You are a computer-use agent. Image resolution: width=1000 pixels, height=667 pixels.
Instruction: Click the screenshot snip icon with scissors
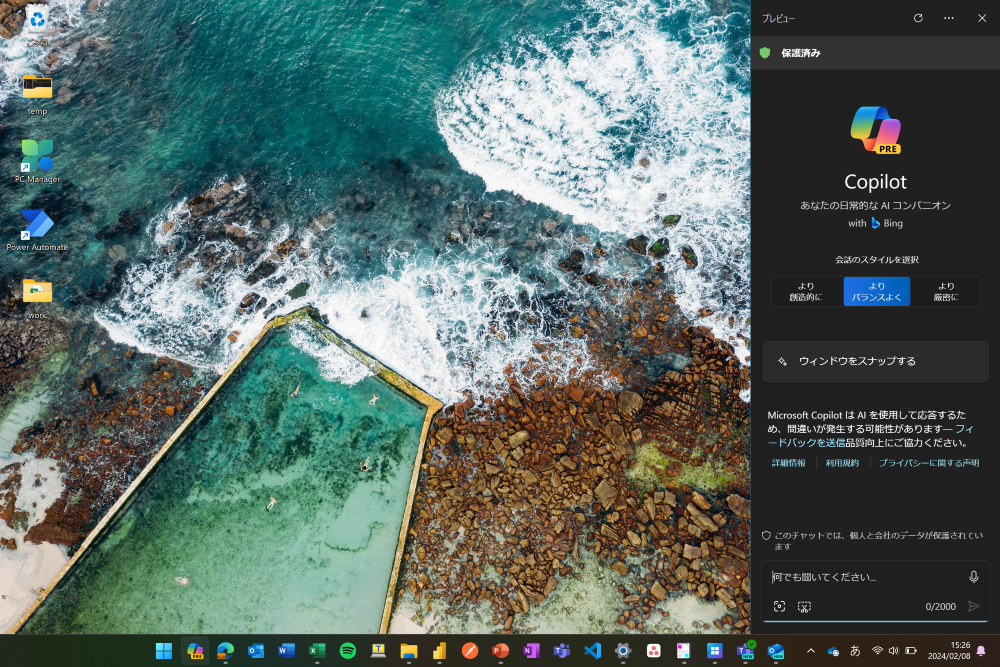coord(804,606)
